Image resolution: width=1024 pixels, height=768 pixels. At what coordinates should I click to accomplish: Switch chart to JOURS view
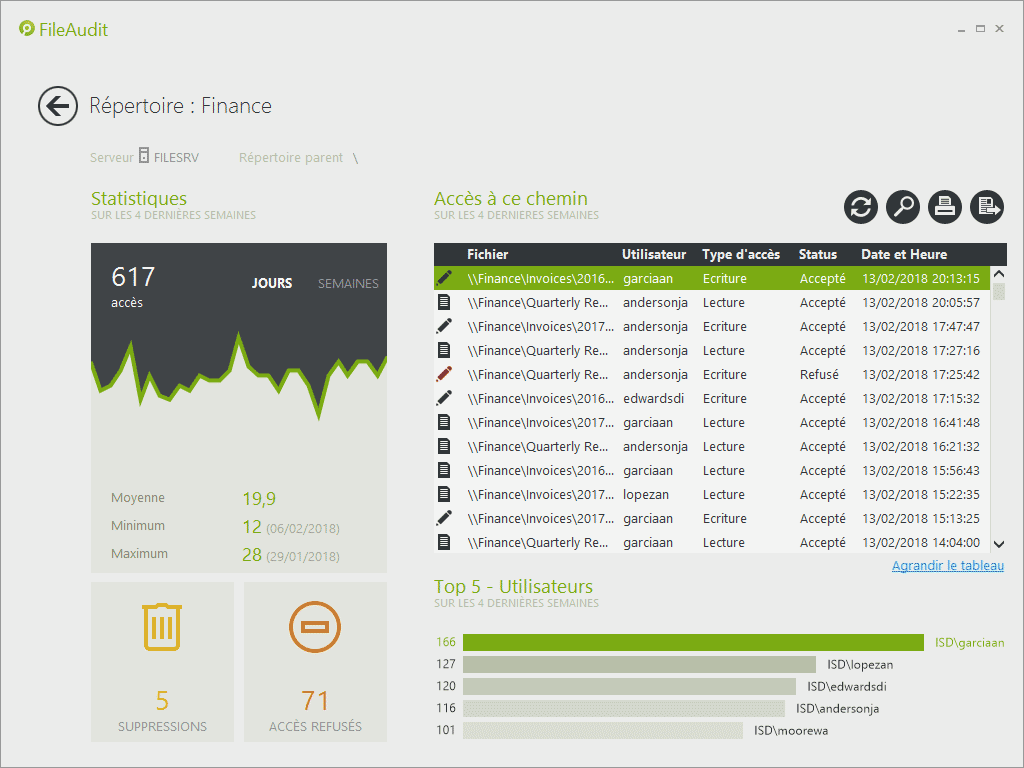click(x=272, y=283)
